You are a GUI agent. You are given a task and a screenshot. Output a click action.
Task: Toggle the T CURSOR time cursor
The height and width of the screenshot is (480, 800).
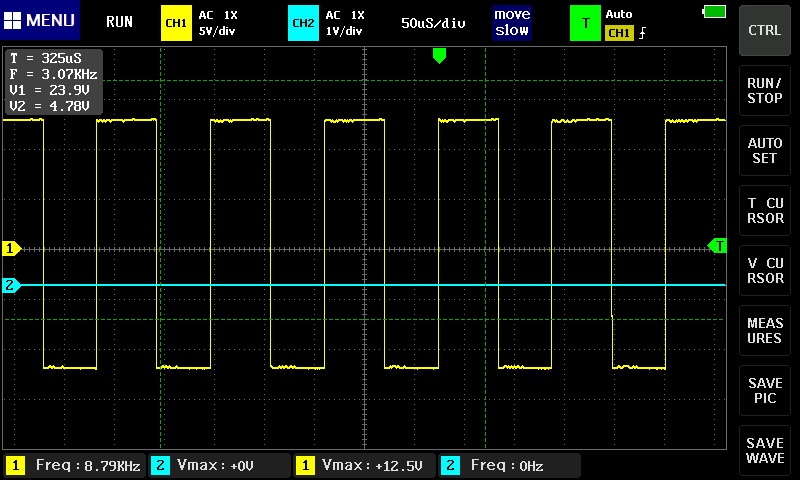click(765, 211)
